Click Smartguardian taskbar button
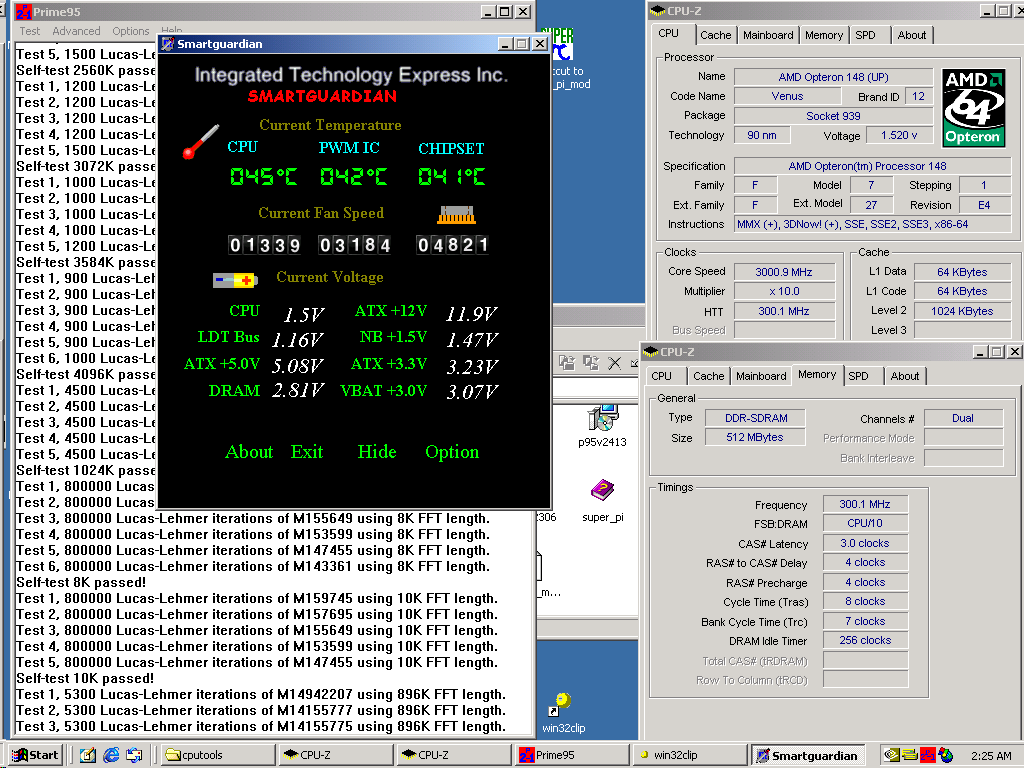This screenshot has width=1024, height=768. tap(808, 755)
